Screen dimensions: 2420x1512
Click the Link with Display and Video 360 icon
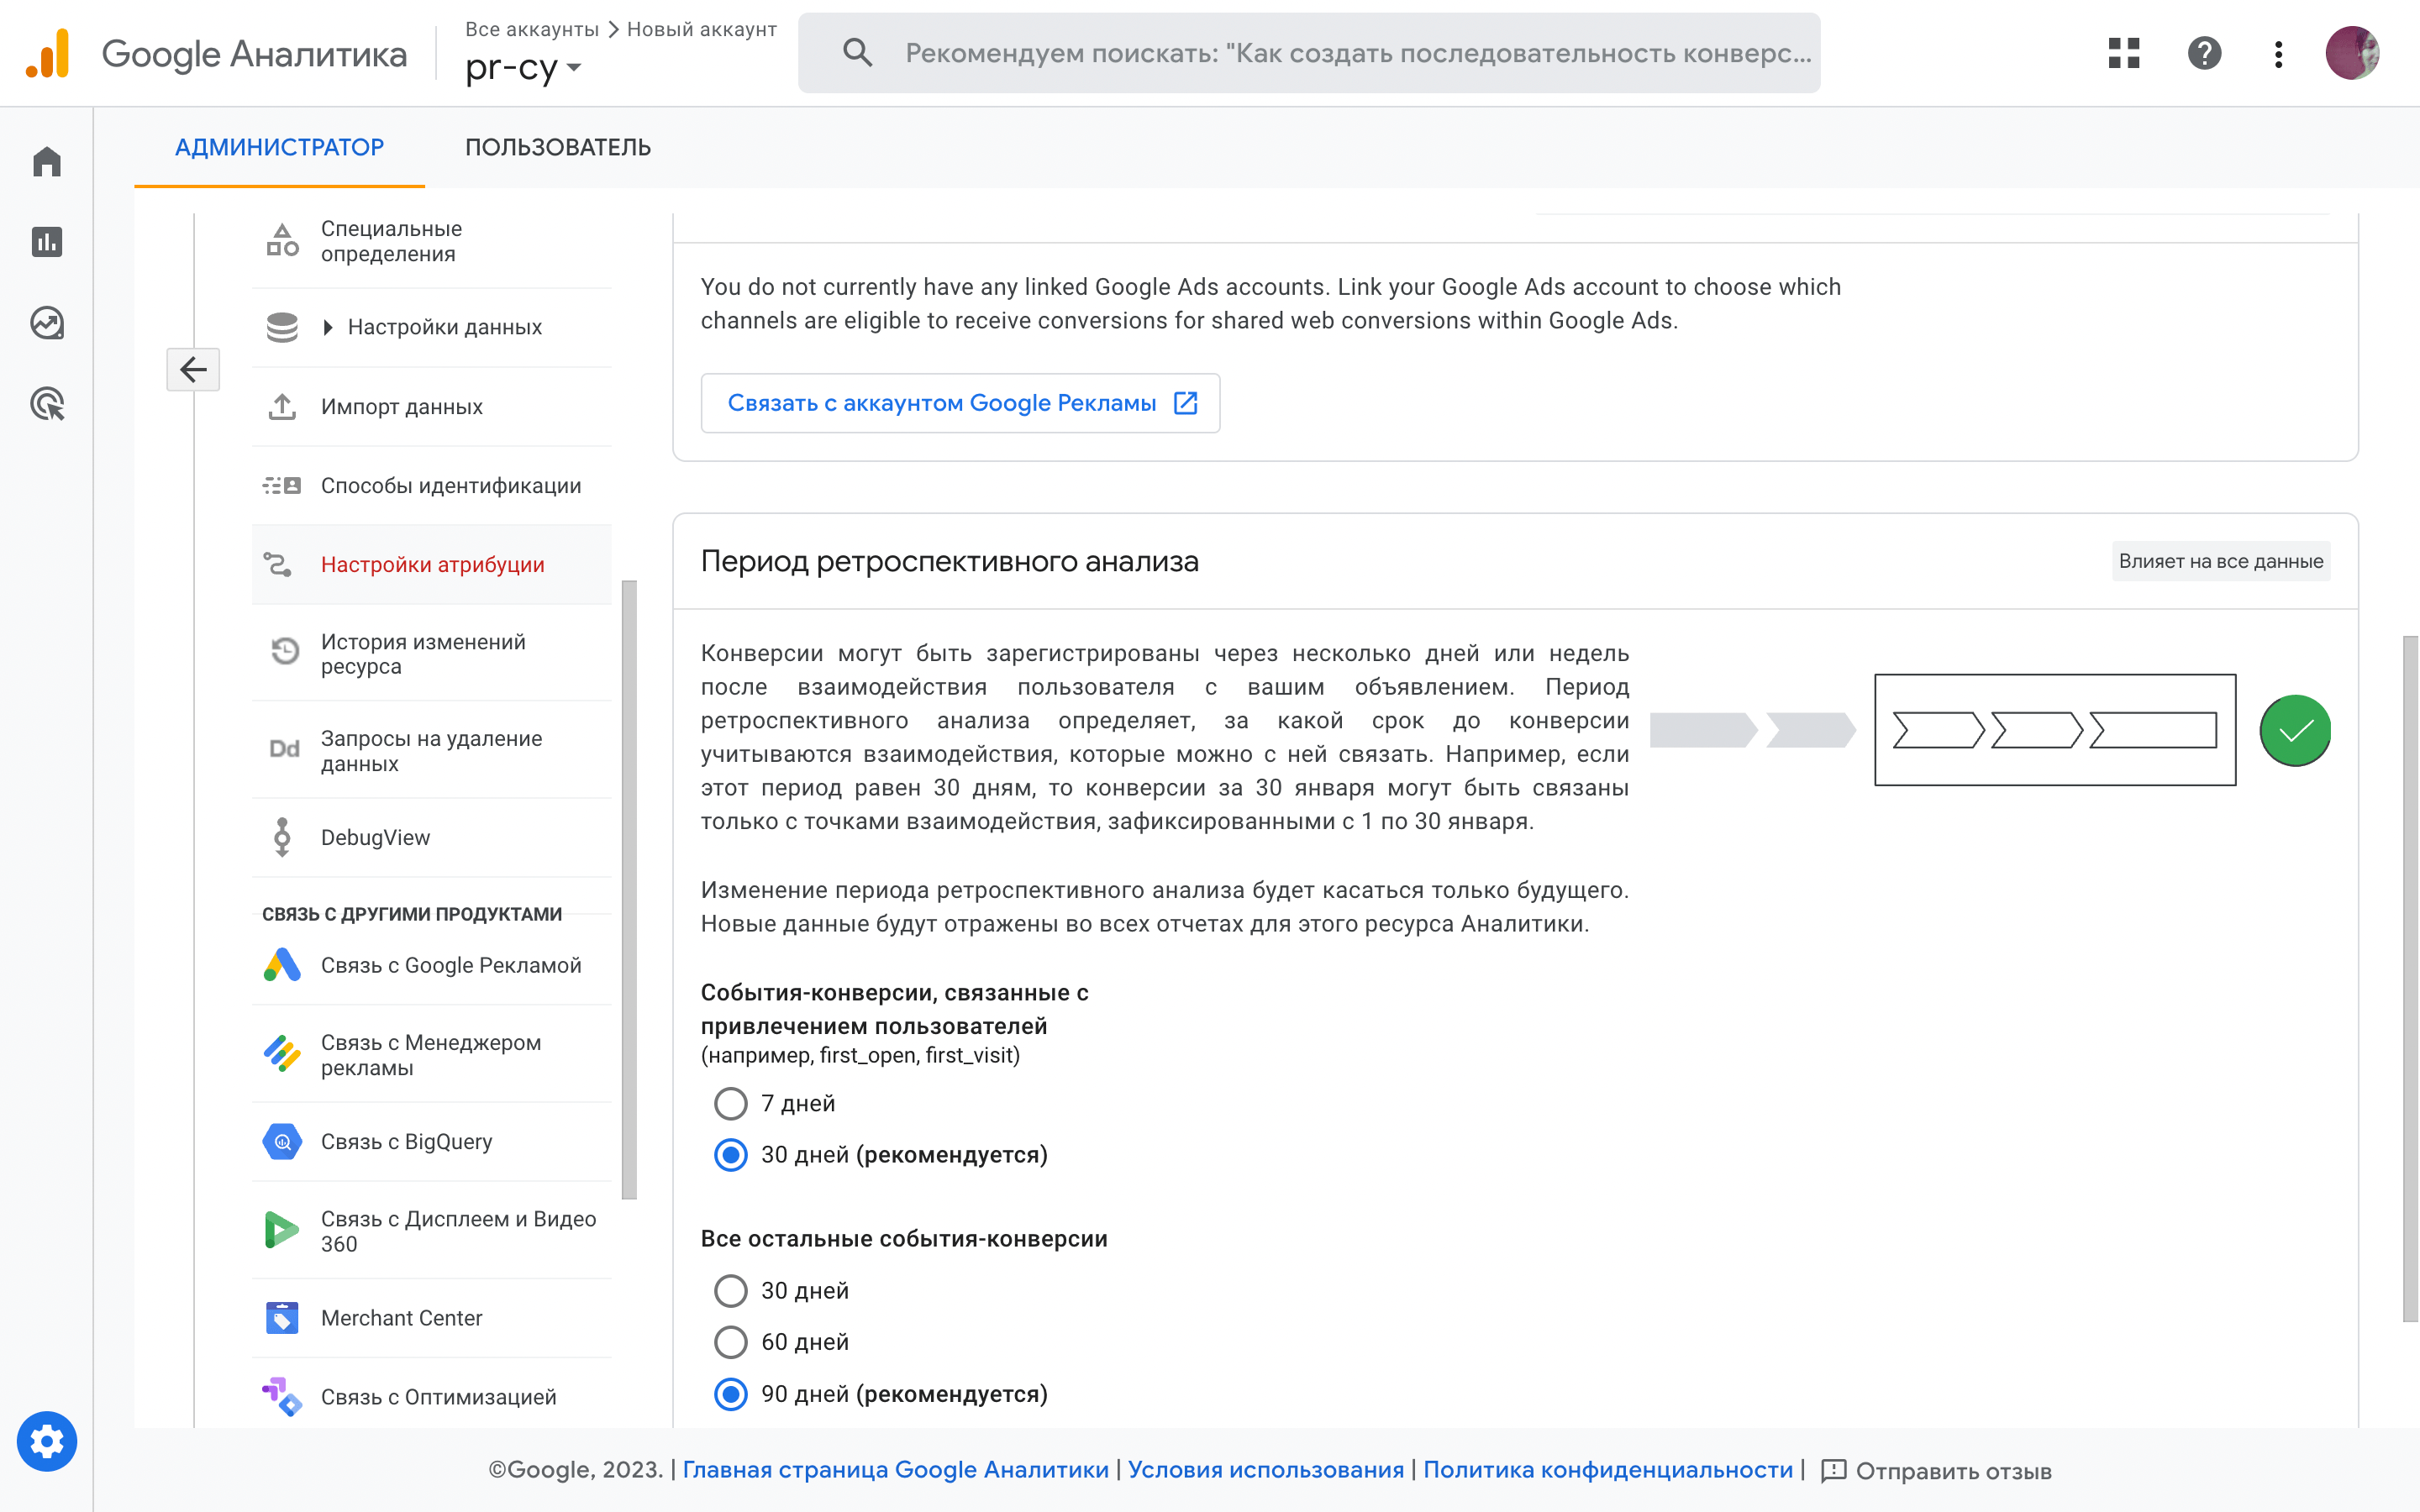click(282, 1228)
